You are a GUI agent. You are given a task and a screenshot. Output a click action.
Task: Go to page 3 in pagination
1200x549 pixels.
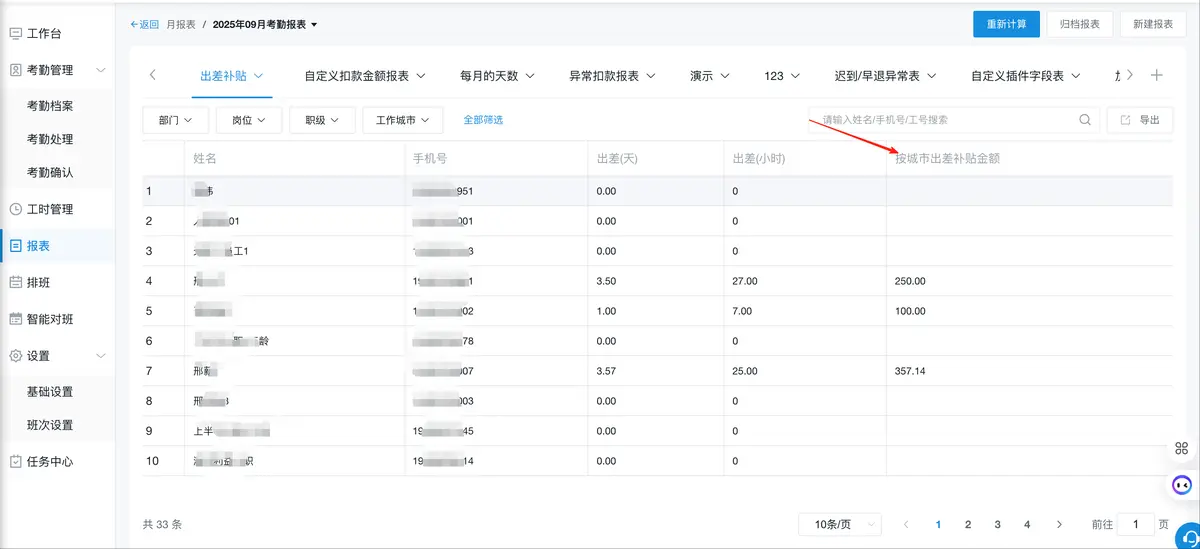(x=997, y=524)
